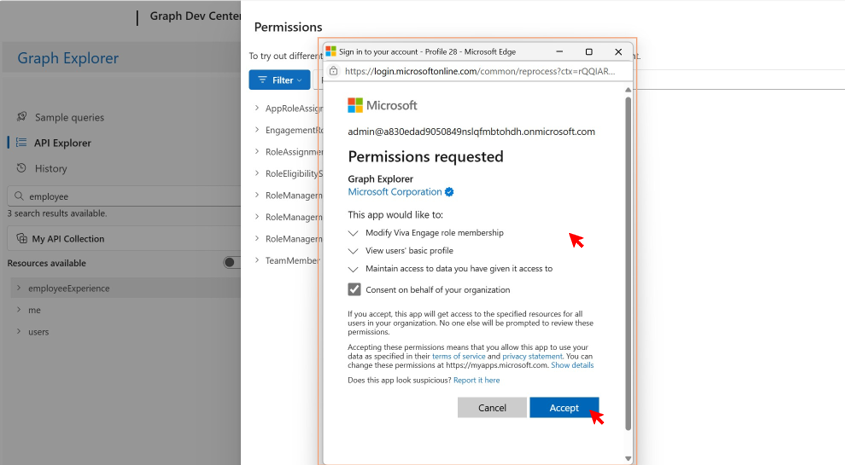Expand the TeamMember permissions group
This screenshot has width=845, height=465.
tap(257, 260)
